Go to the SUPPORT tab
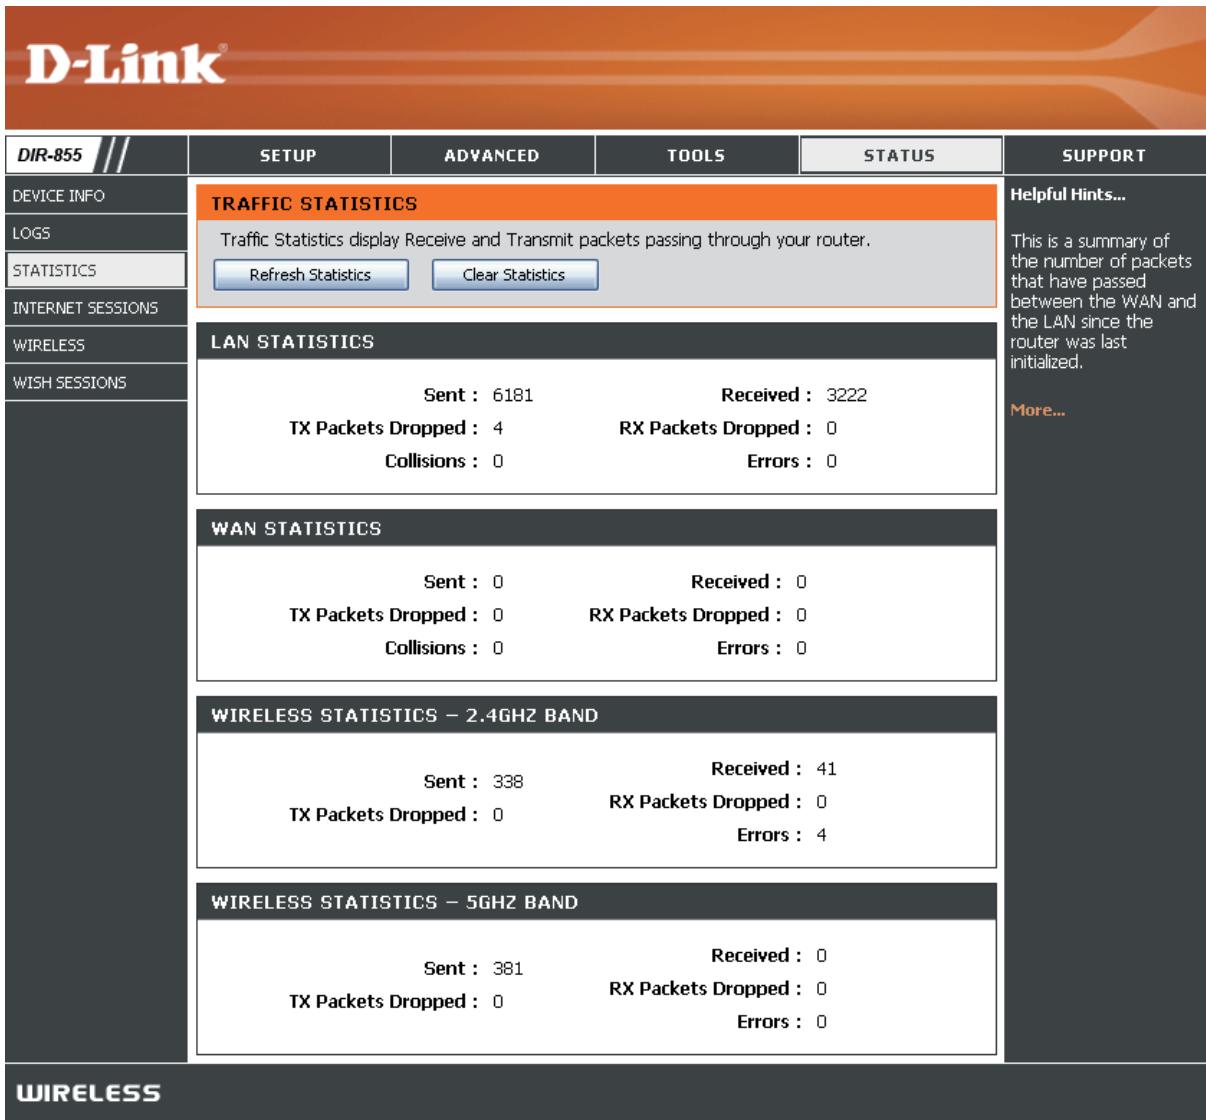The width and height of the screenshot is (1206, 1120). pyautogui.click(x=1104, y=155)
